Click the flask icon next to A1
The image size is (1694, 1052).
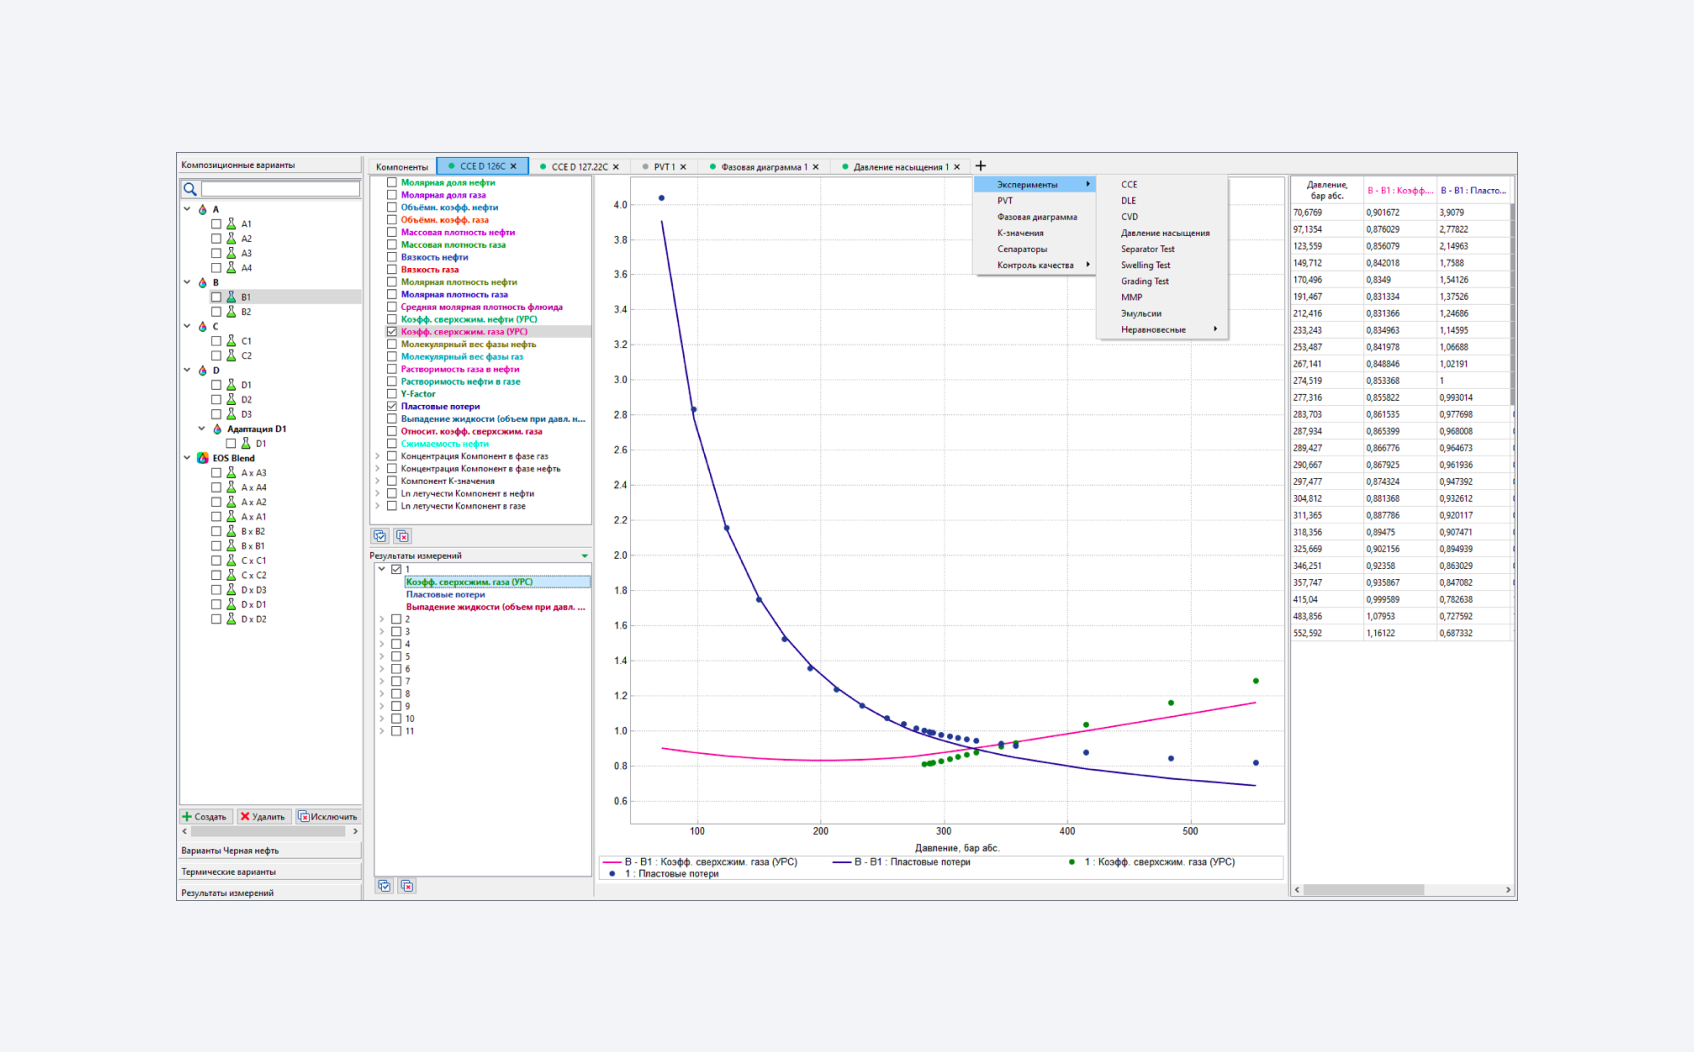[x=231, y=224]
